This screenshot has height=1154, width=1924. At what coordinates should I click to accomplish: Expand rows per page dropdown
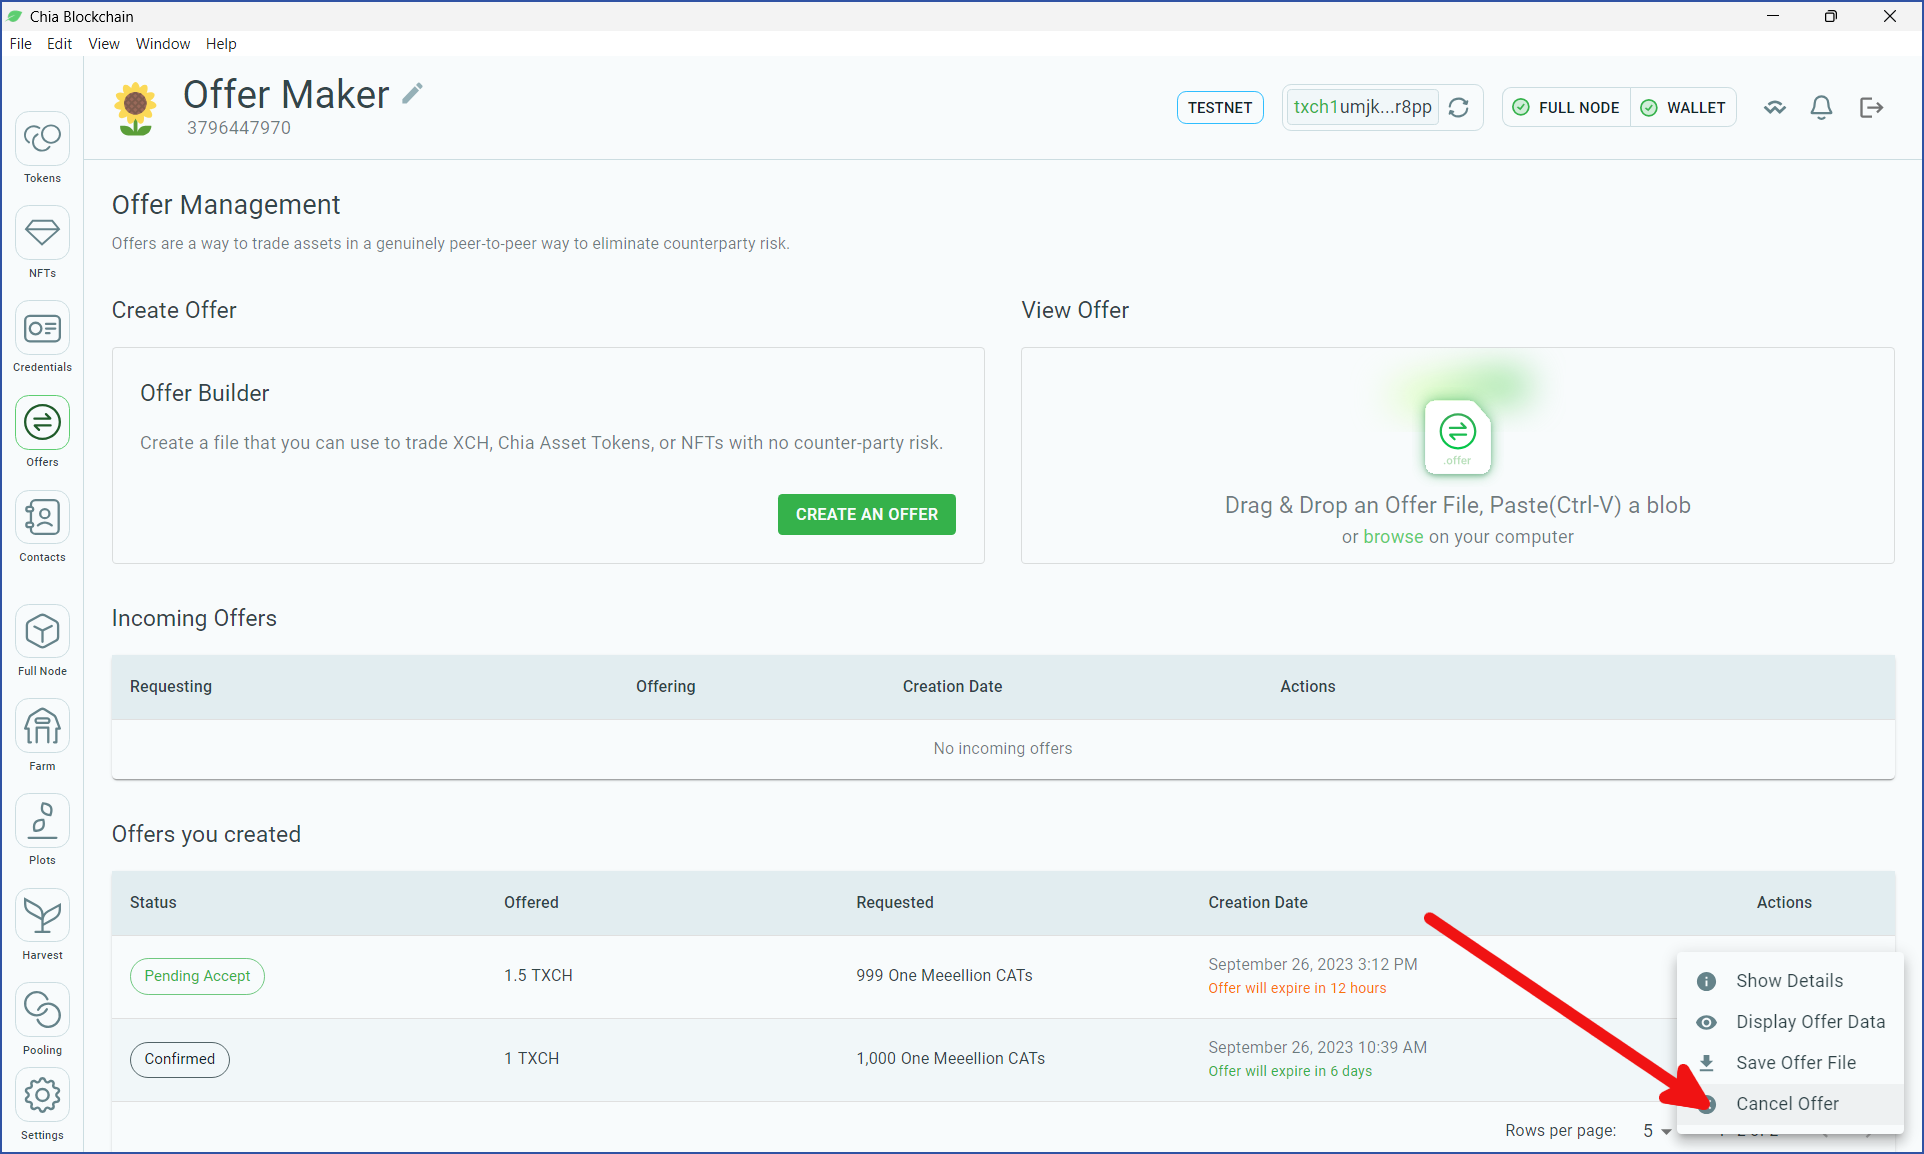click(1657, 1131)
